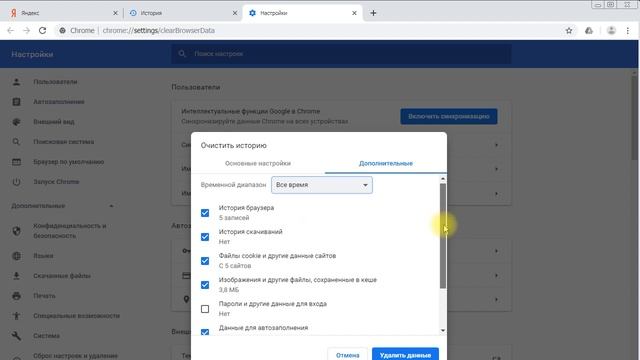
Task: Click the address bar URL
Action: 159,31
